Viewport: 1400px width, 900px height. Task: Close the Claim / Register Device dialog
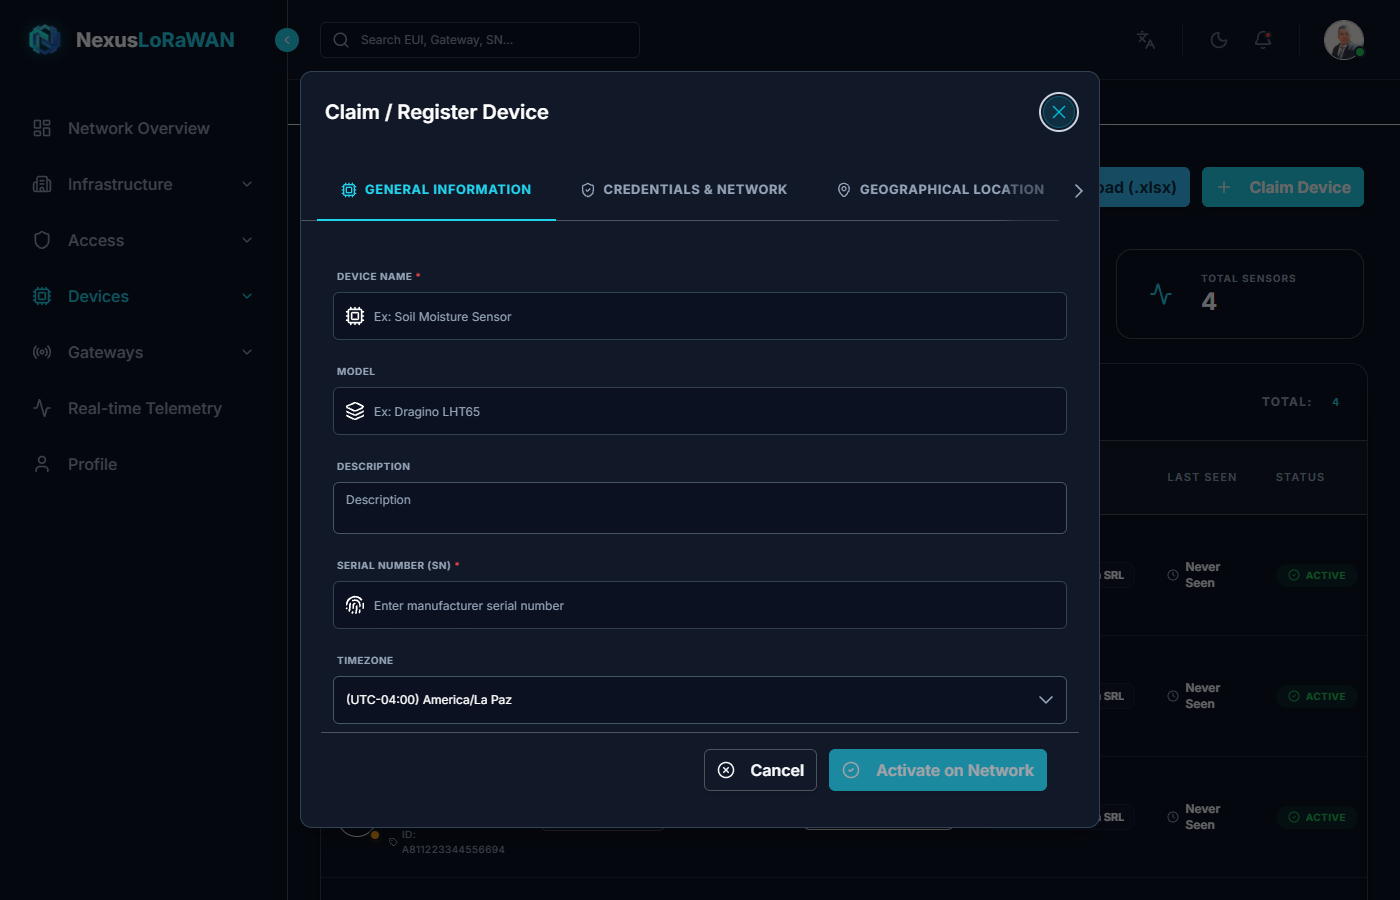pyautogui.click(x=1059, y=112)
